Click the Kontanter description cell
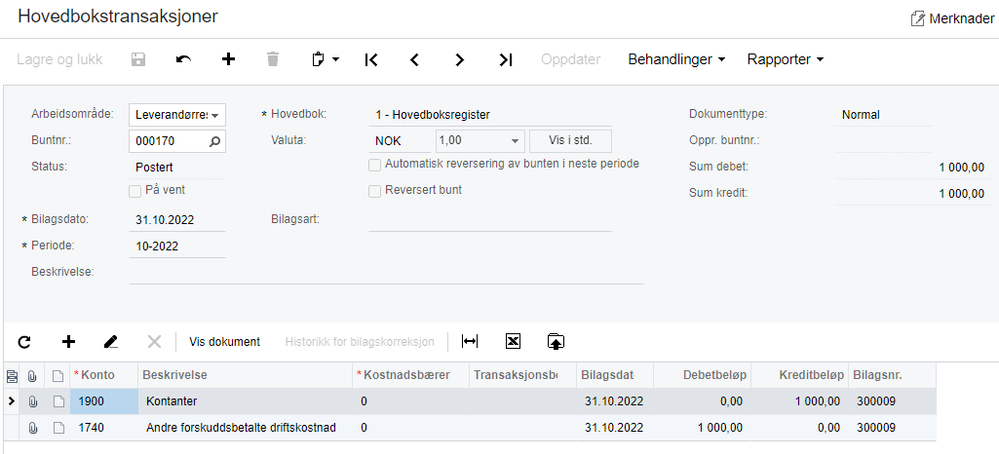Screen dimensions: 999x454 click(245, 402)
